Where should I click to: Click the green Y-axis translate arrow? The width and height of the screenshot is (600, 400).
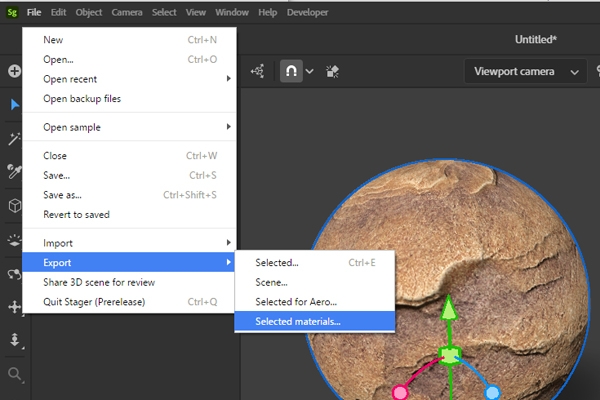tap(449, 309)
